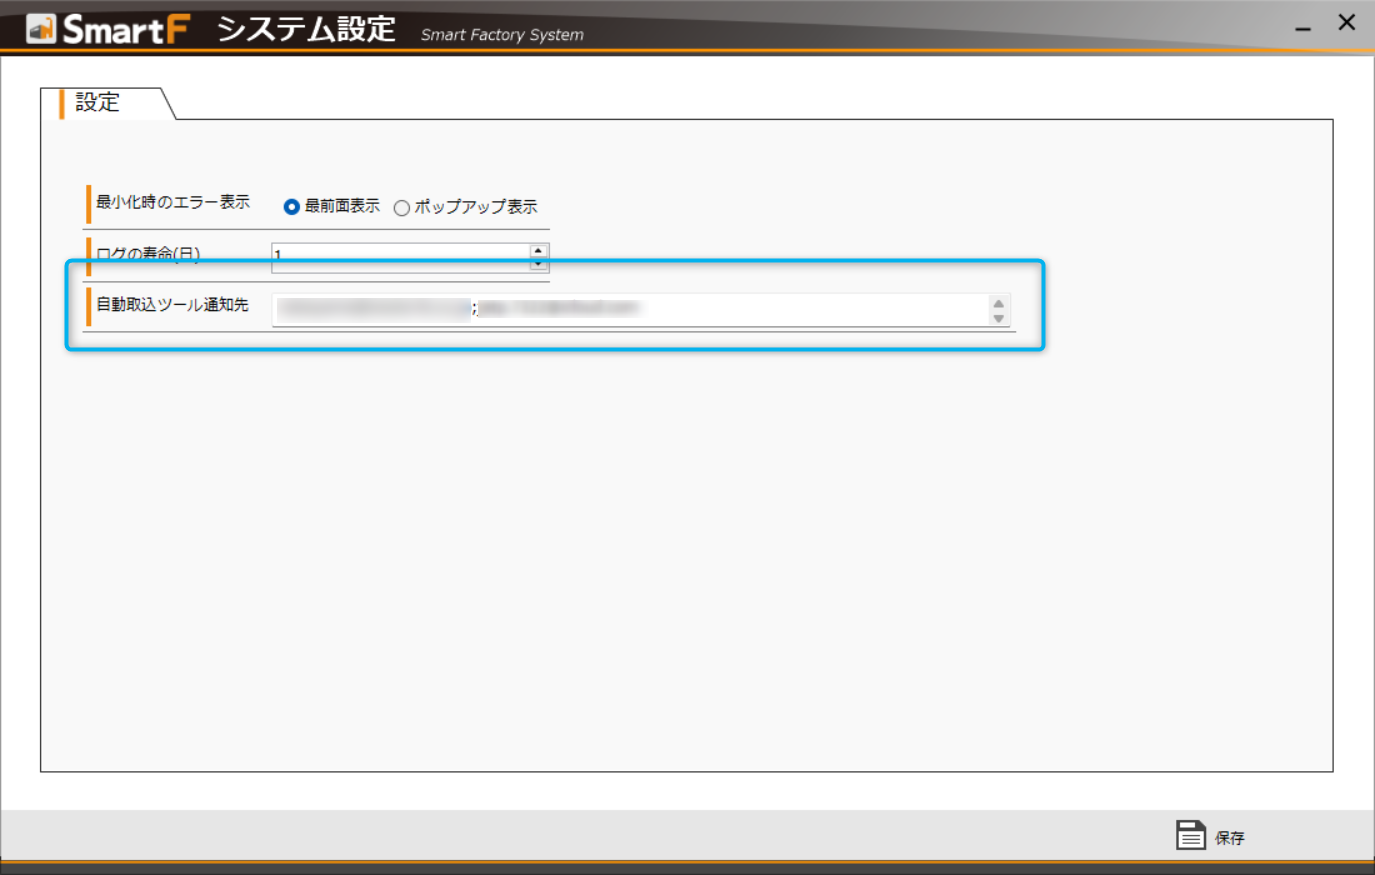Click the ログの寿命(日) label

(148, 253)
